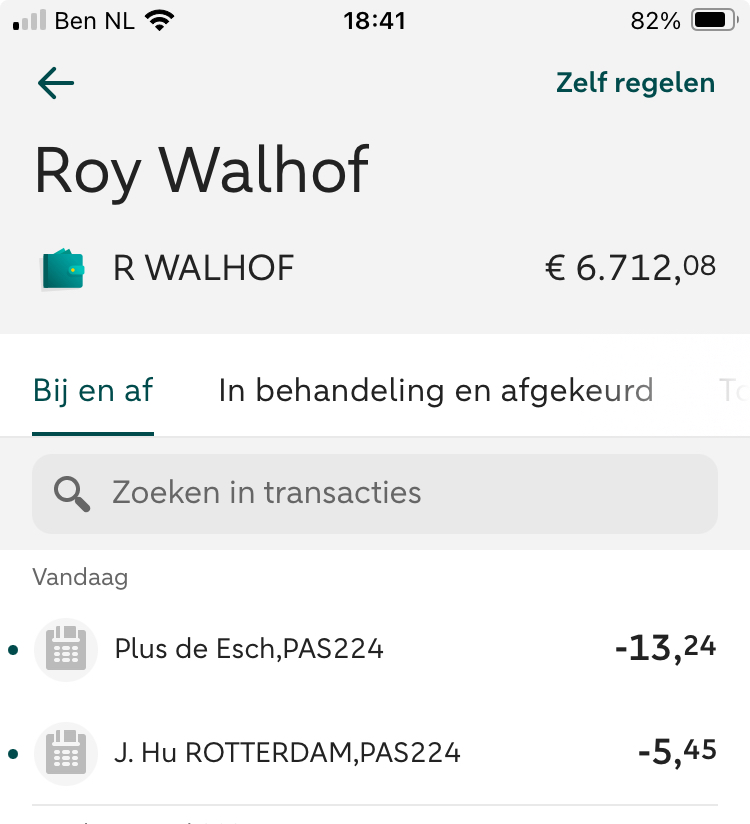The image size is (750, 824).
Task: Tap the battery icon in status bar
Action: pos(714,21)
